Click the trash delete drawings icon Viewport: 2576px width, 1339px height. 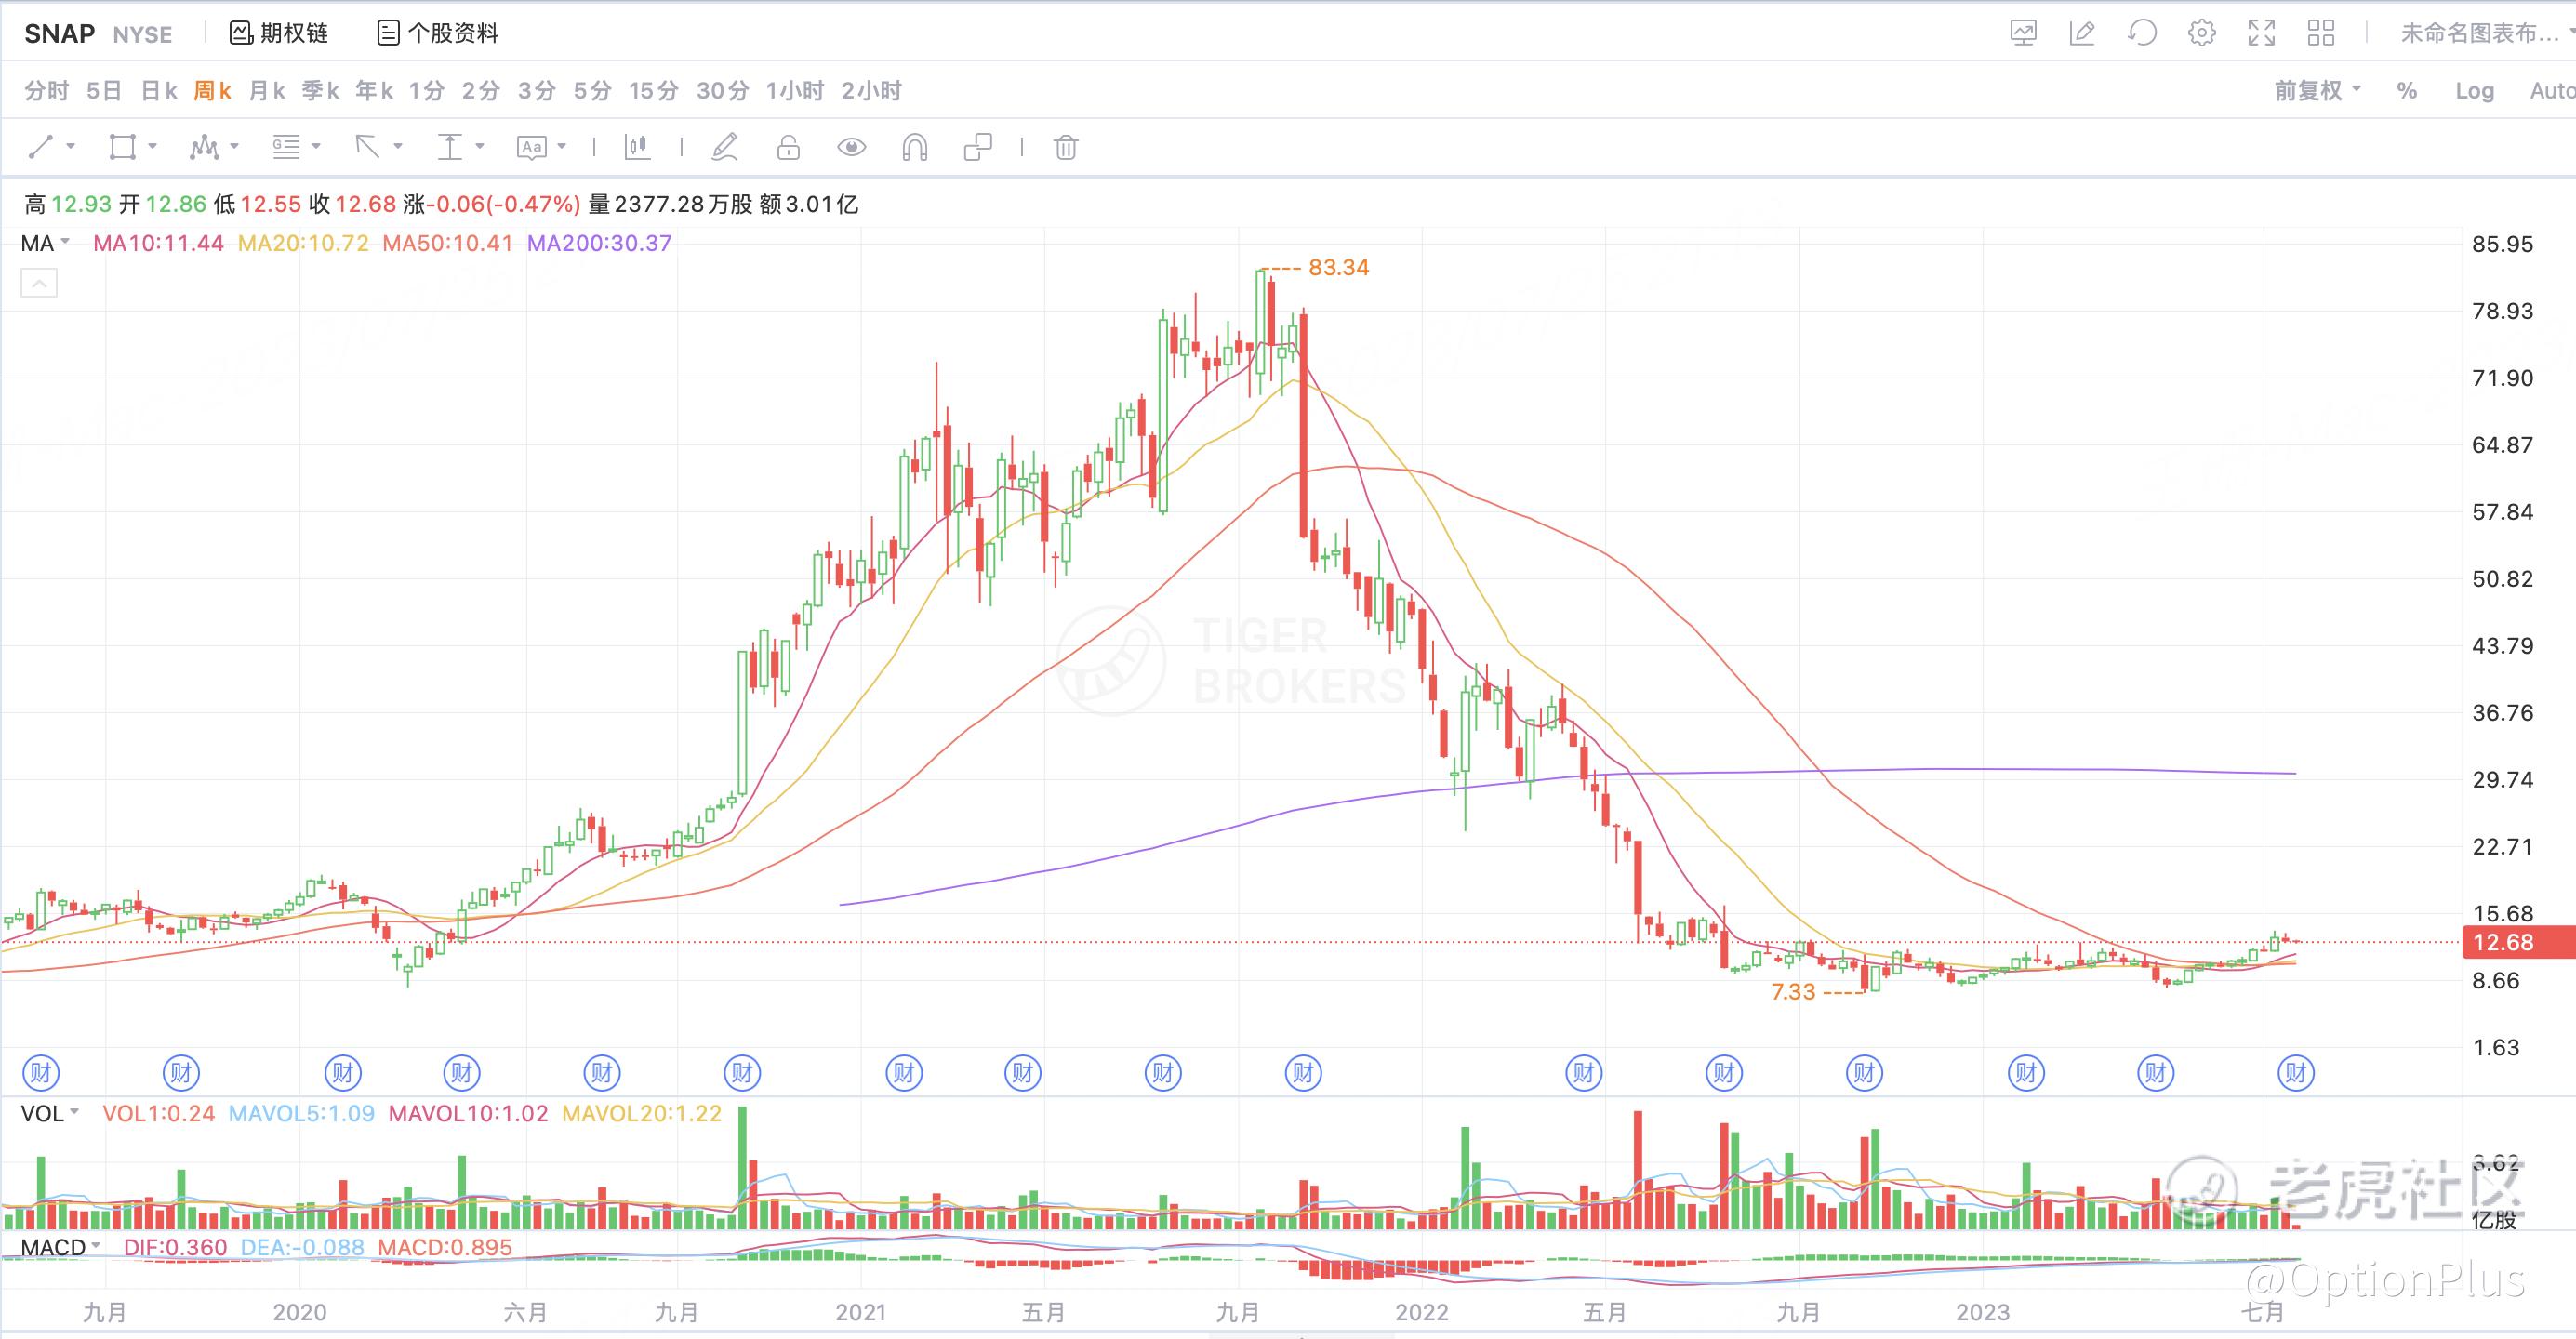pos(1066,148)
